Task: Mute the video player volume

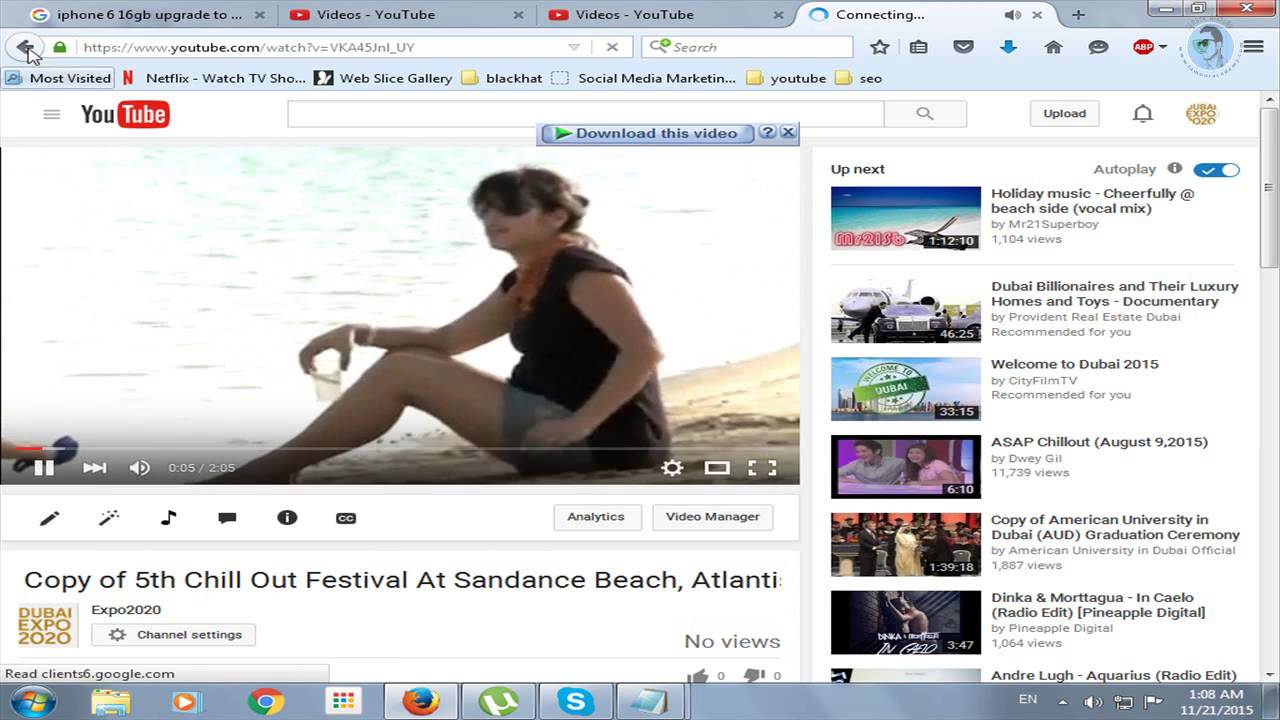Action: [140, 467]
